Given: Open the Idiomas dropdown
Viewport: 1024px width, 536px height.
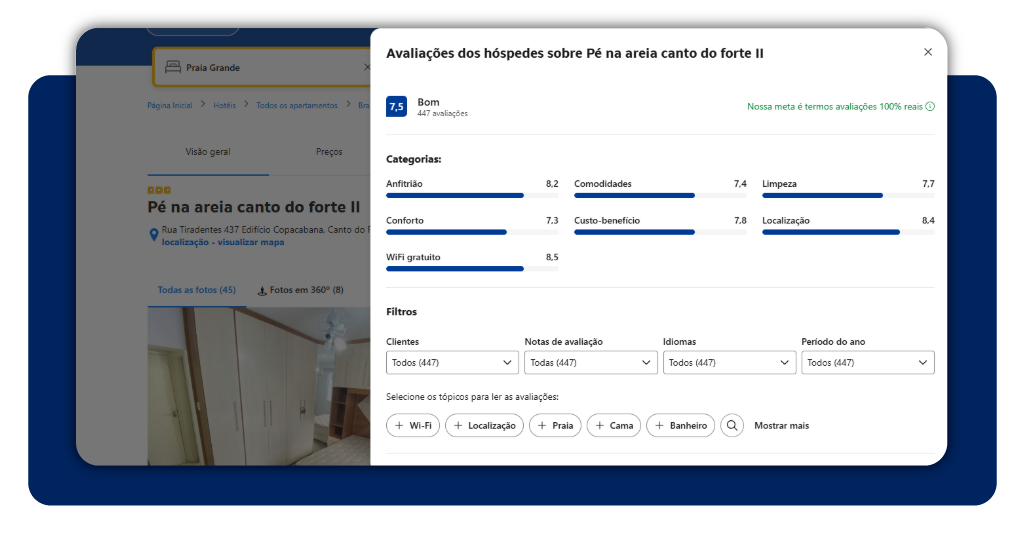Looking at the screenshot, I should pyautogui.click(x=729, y=363).
